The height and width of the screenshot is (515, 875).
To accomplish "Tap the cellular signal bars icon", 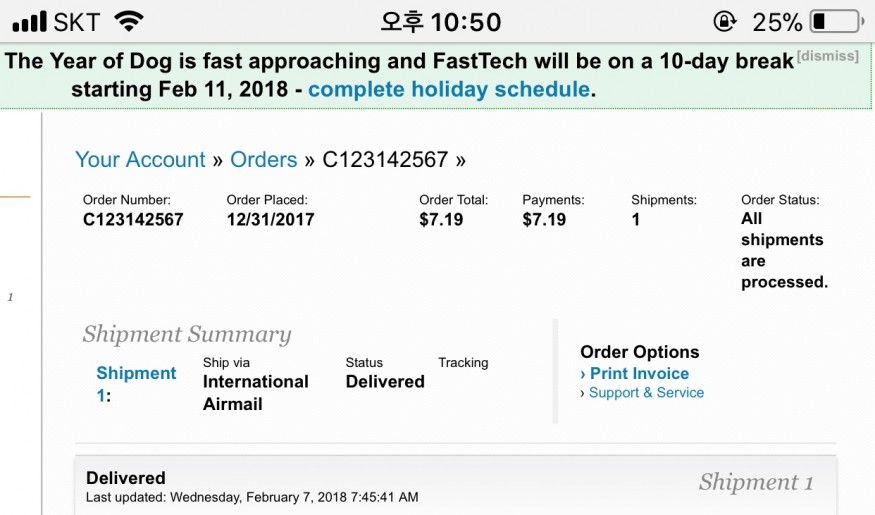I will (x=30, y=21).
